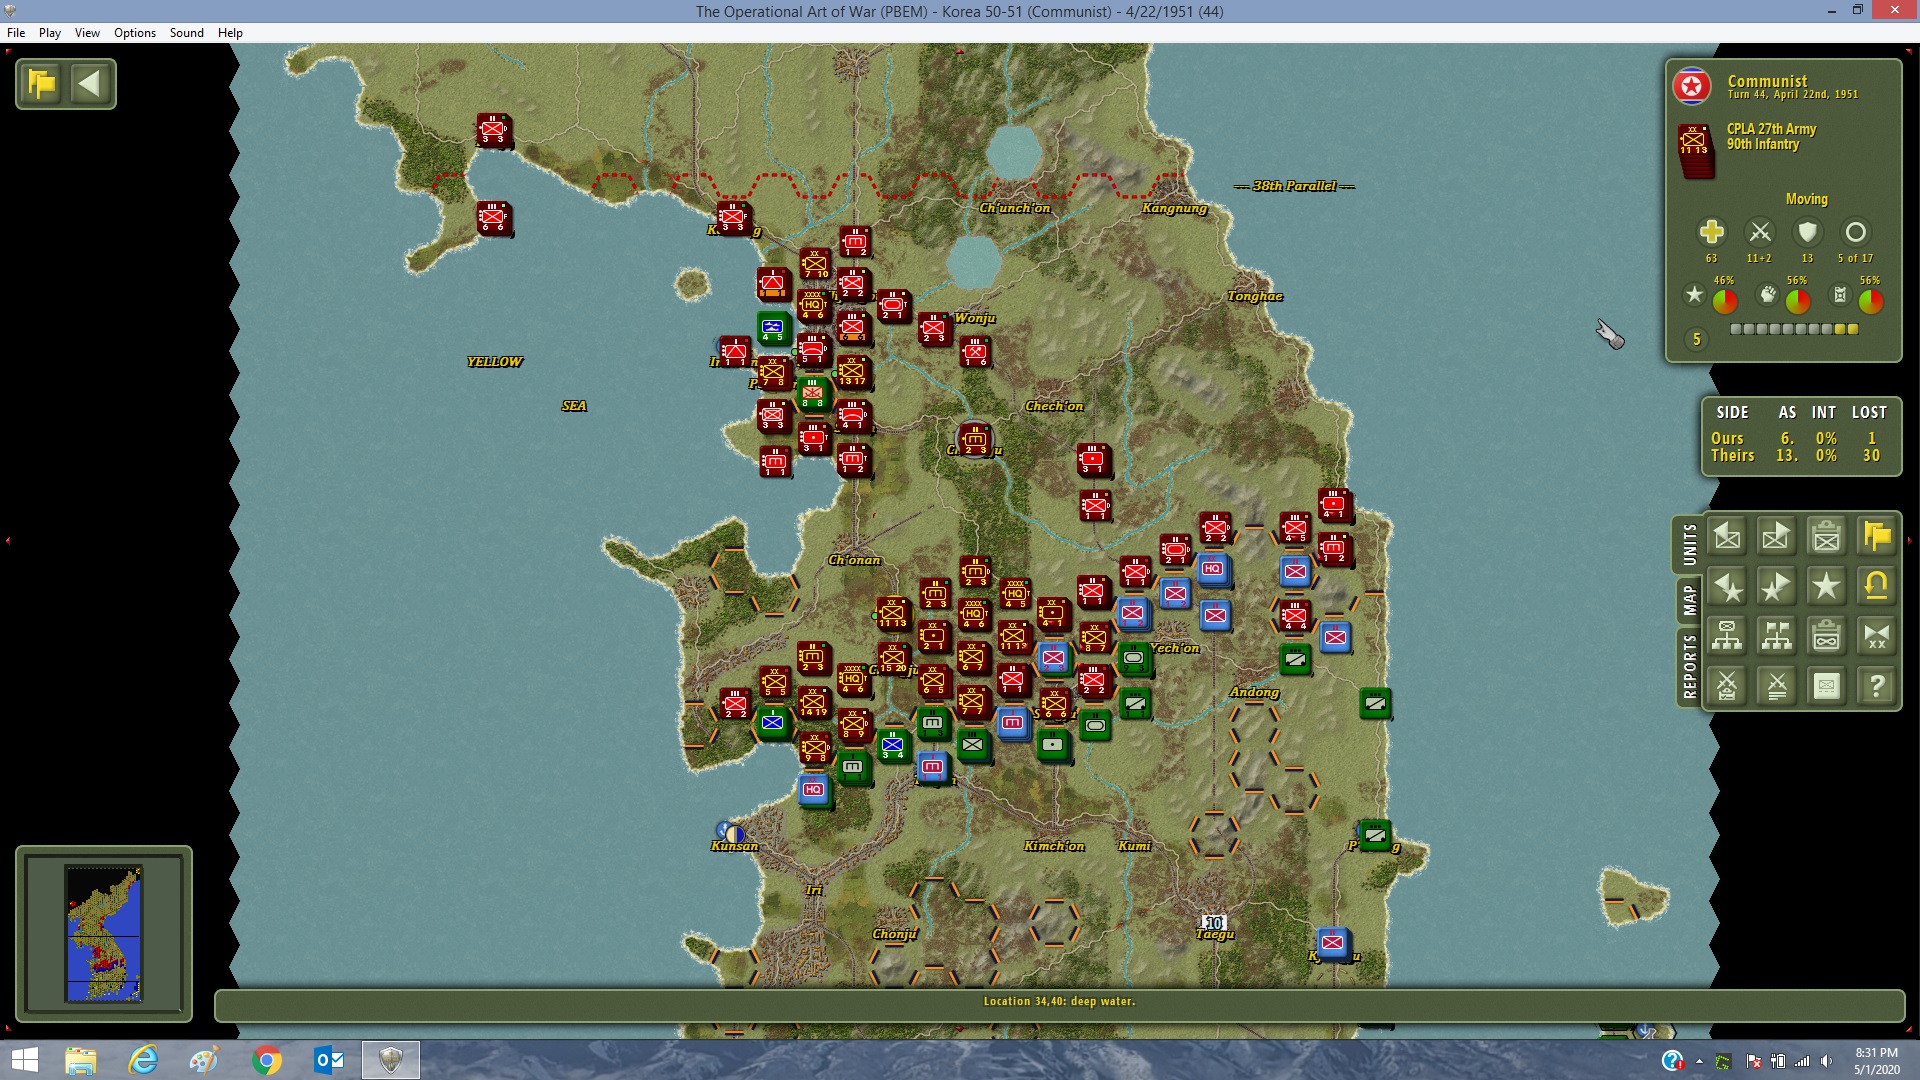The height and width of the screenshot is (1080, 1920).
Task: Select previous formation (left arrow with star)
Action: (x=1727, y=587)
